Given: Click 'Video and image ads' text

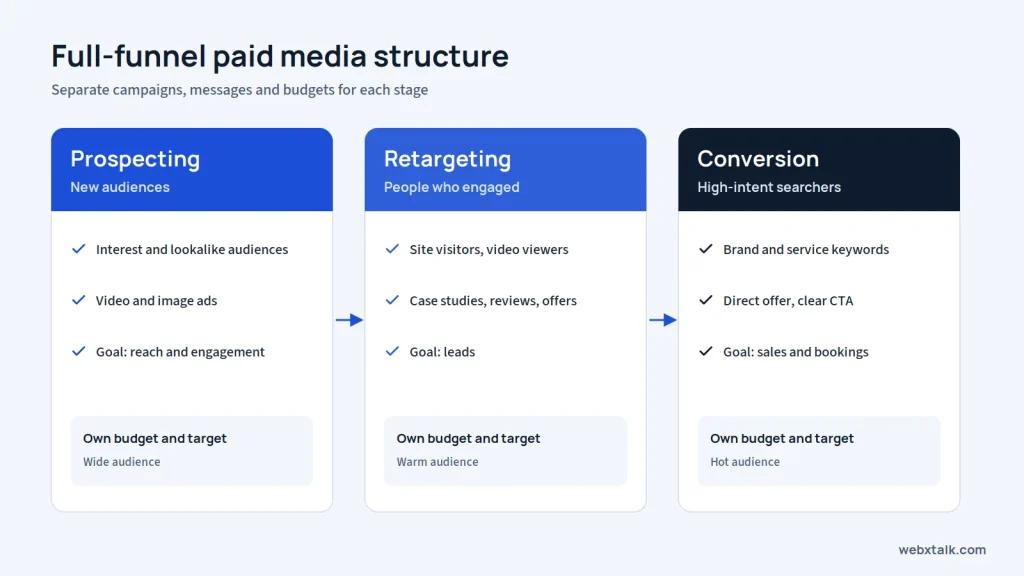Looking at the screenshot, I should click(156, 301).
